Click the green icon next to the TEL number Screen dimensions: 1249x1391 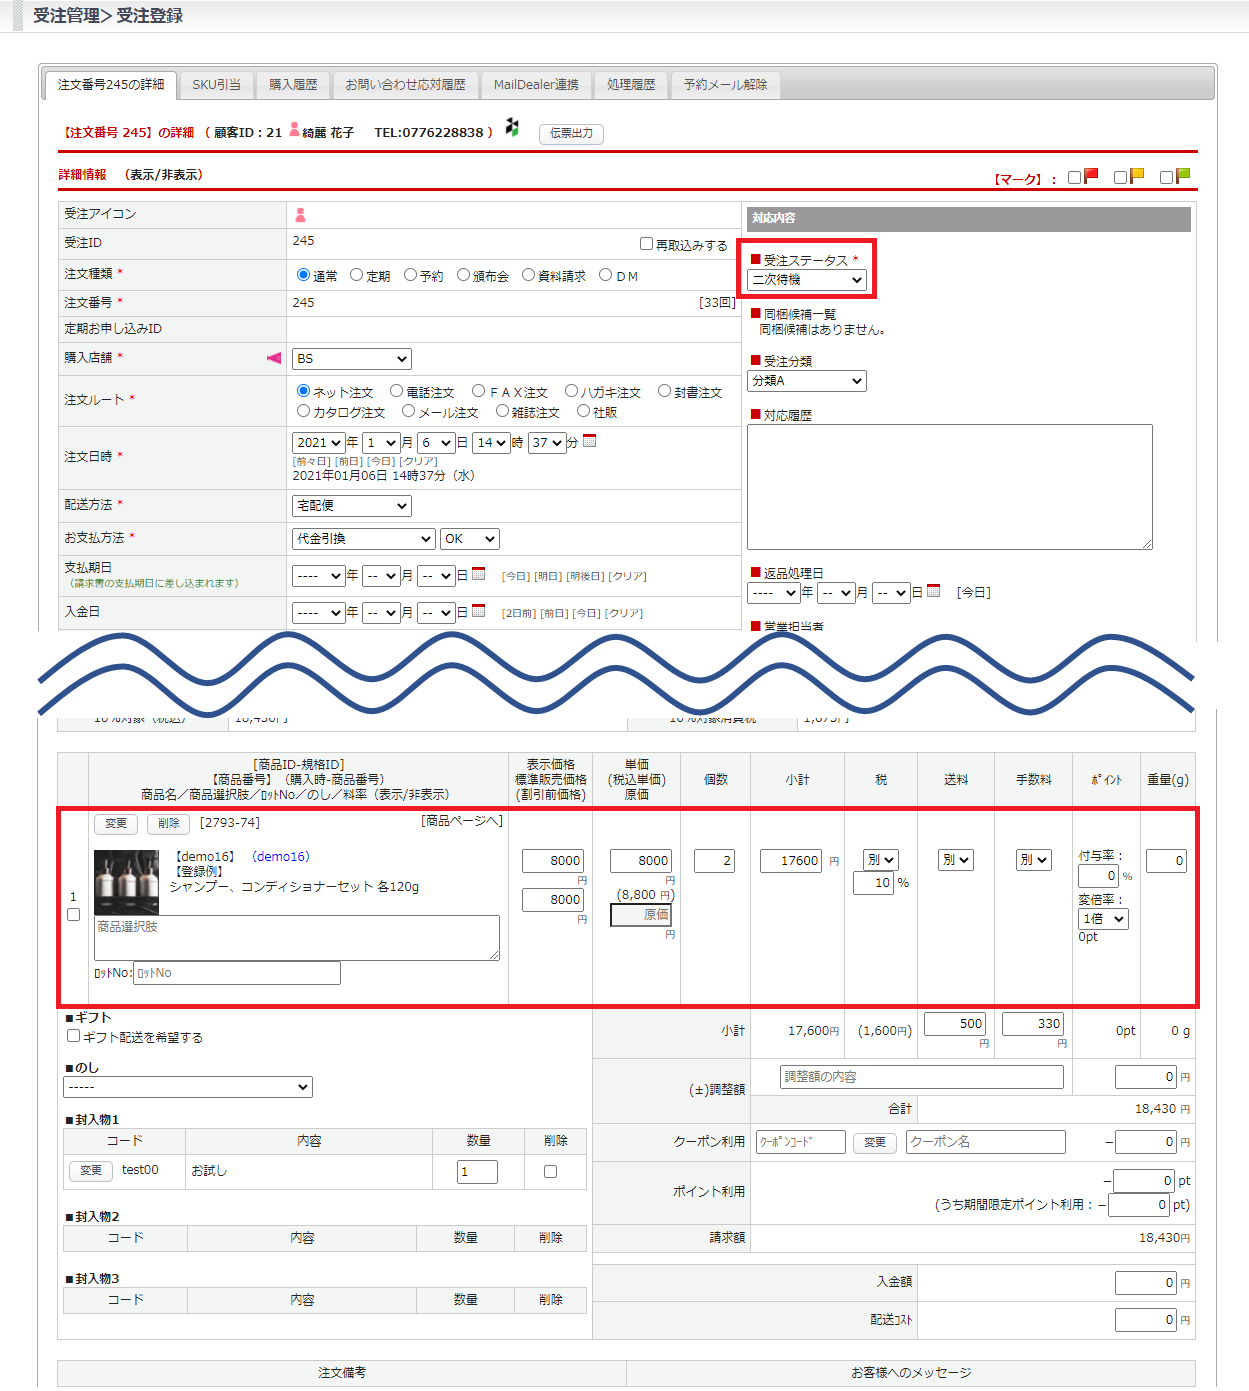coord(512,127)
